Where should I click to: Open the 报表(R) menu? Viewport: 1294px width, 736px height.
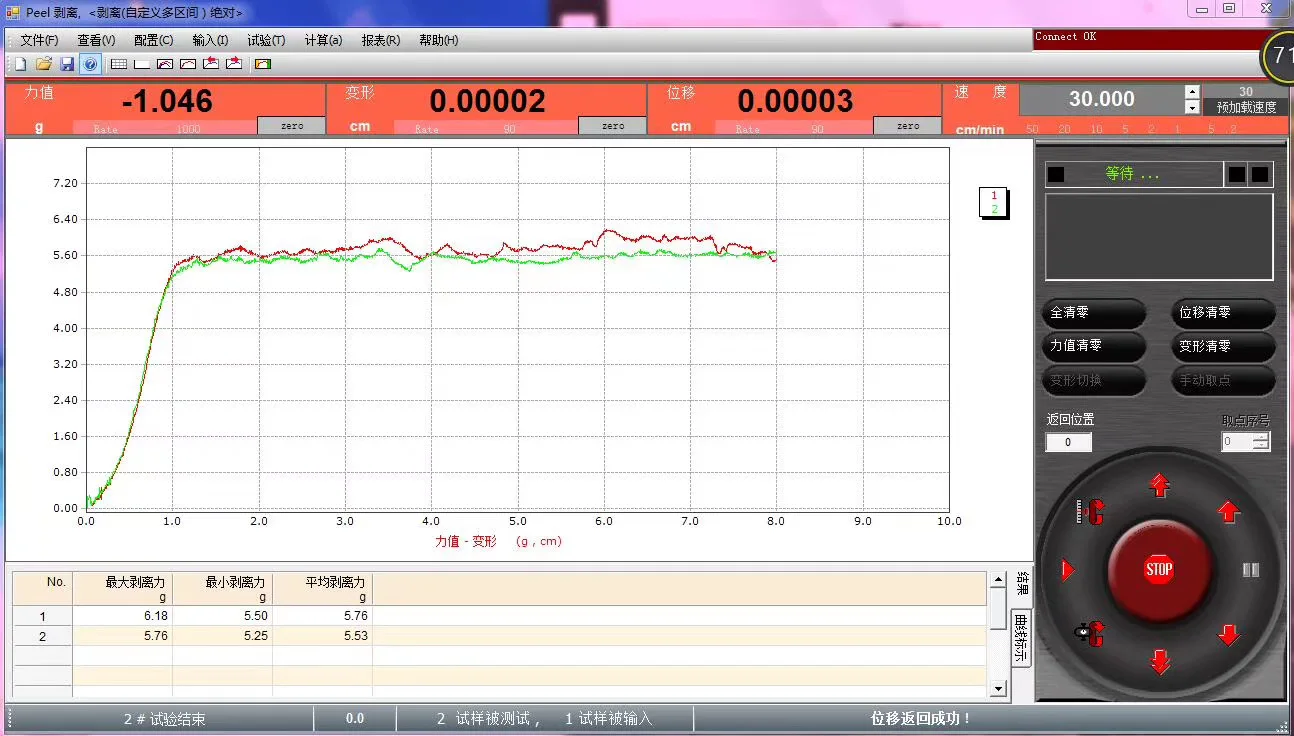tap(380, 40)
